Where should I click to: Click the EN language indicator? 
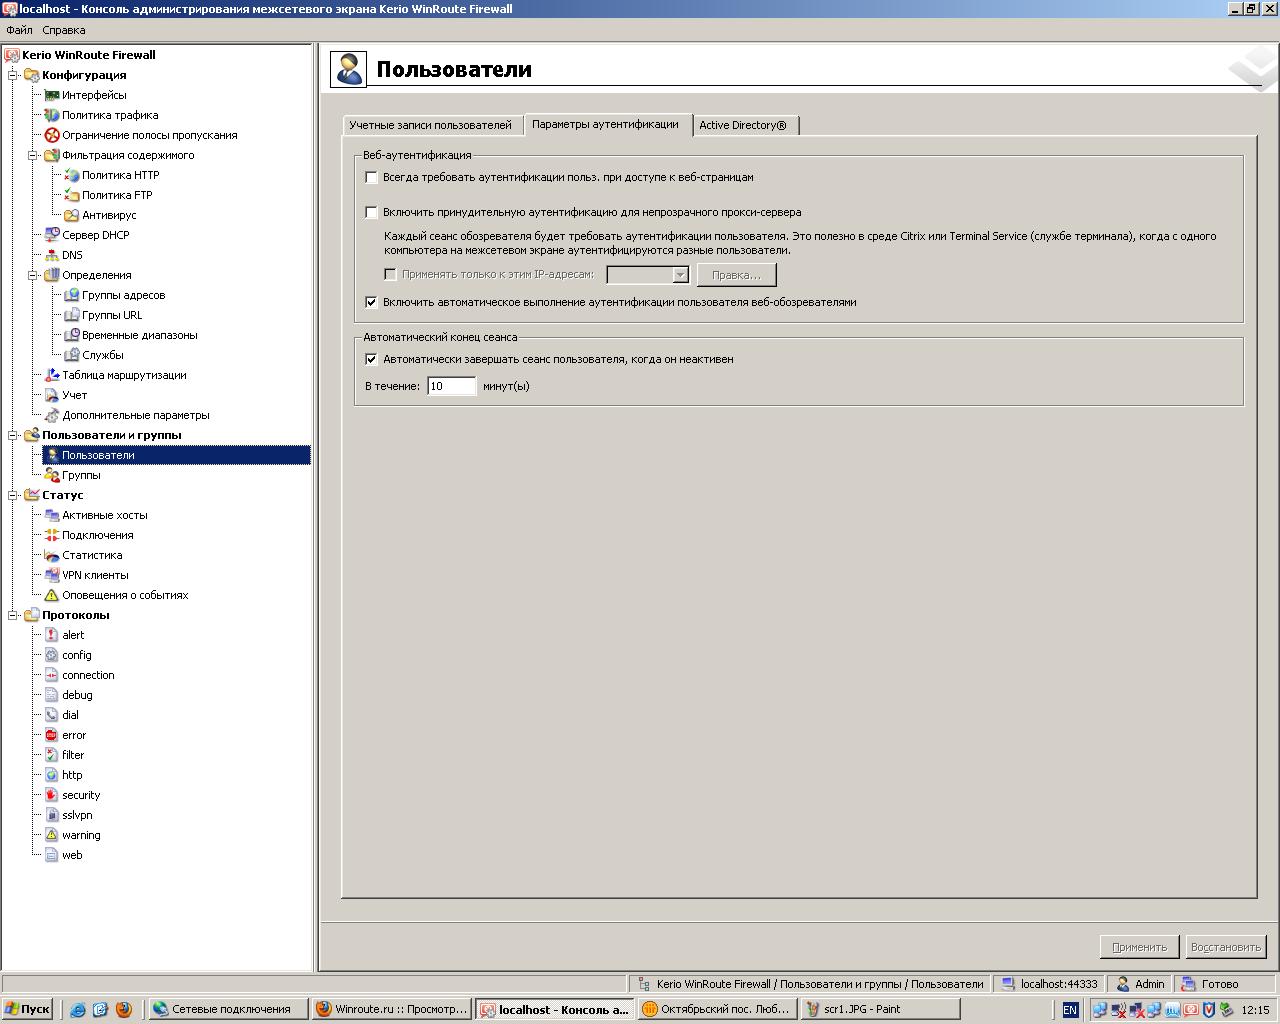coord(1069,1010)
